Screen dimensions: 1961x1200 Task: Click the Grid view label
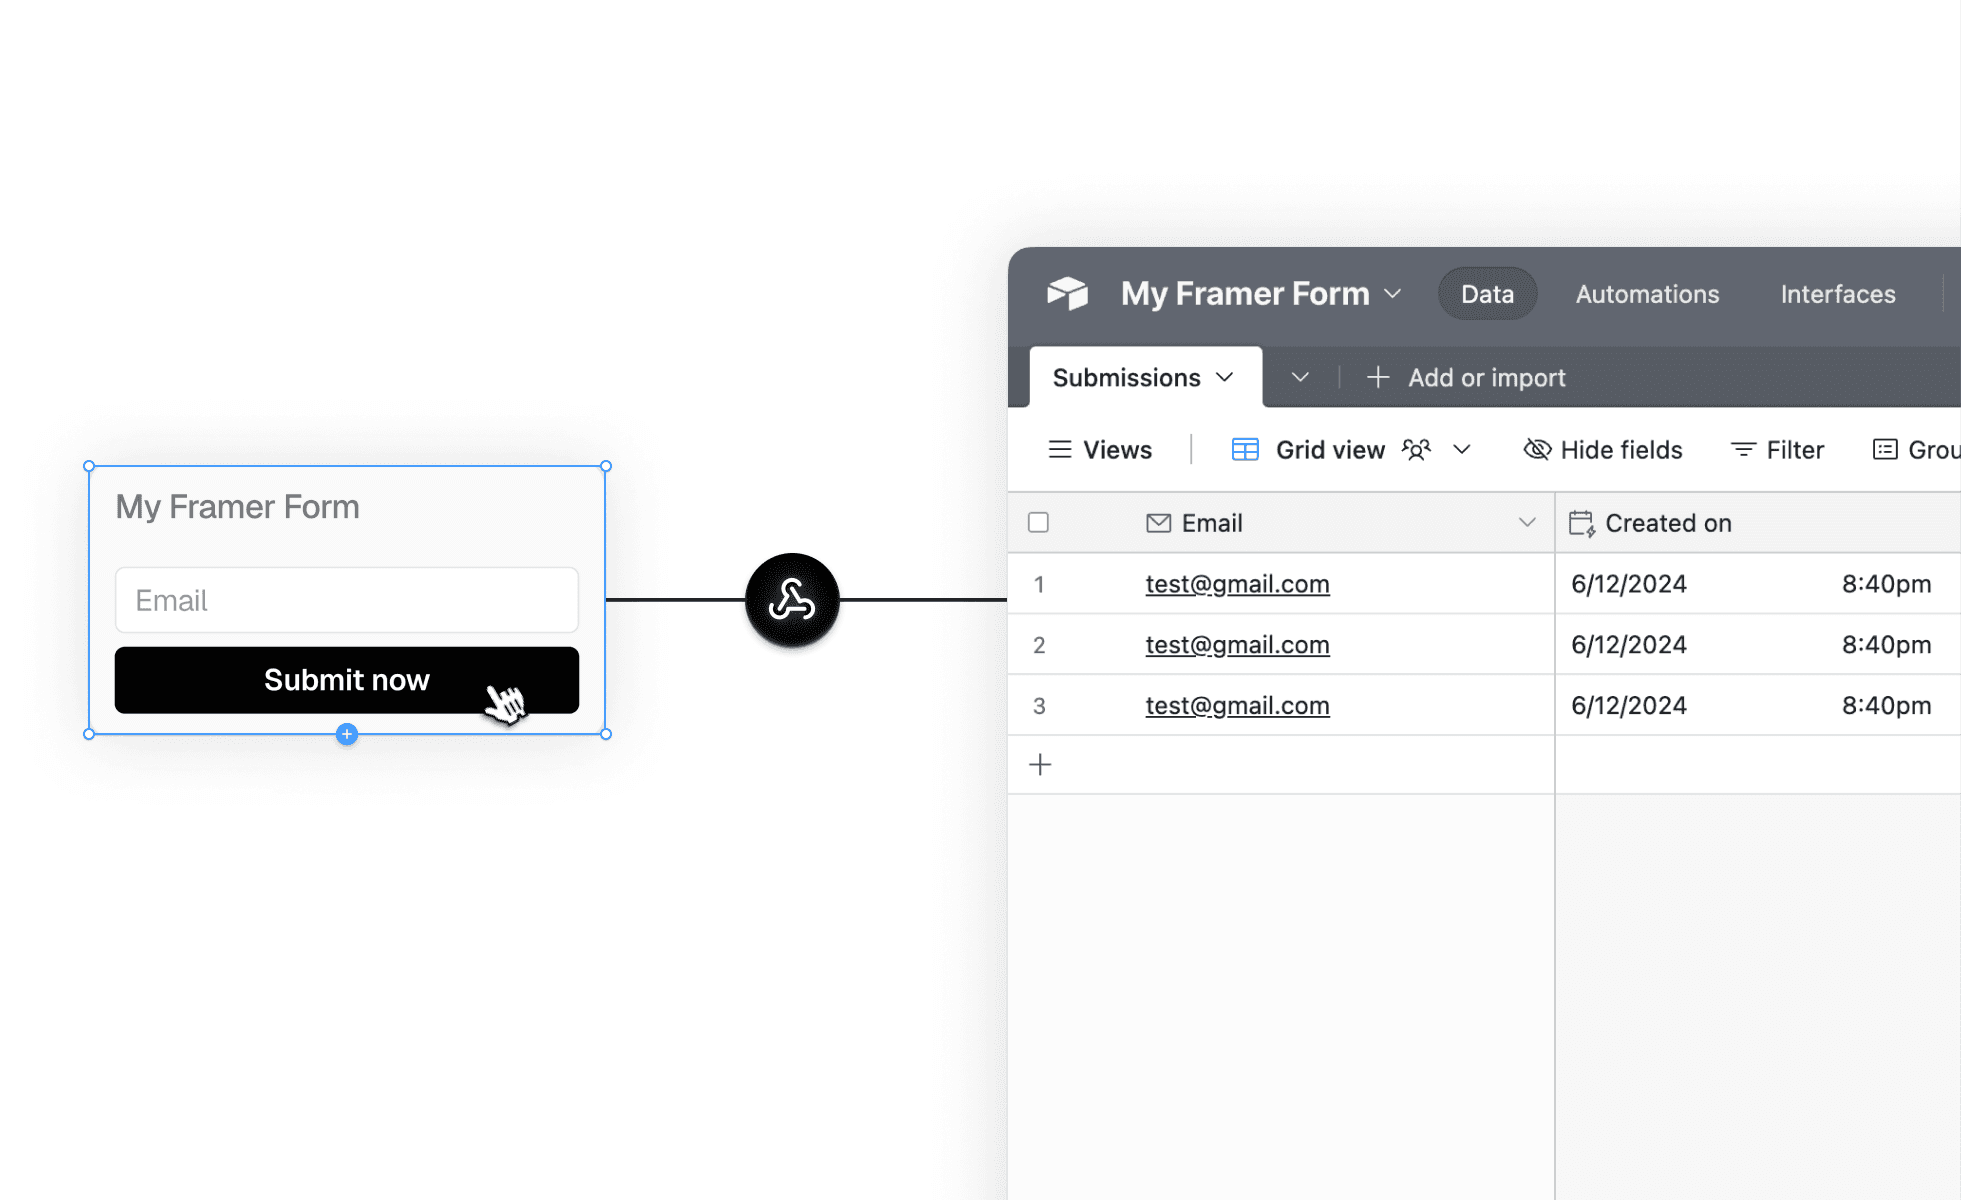(x=1330, y=450)
